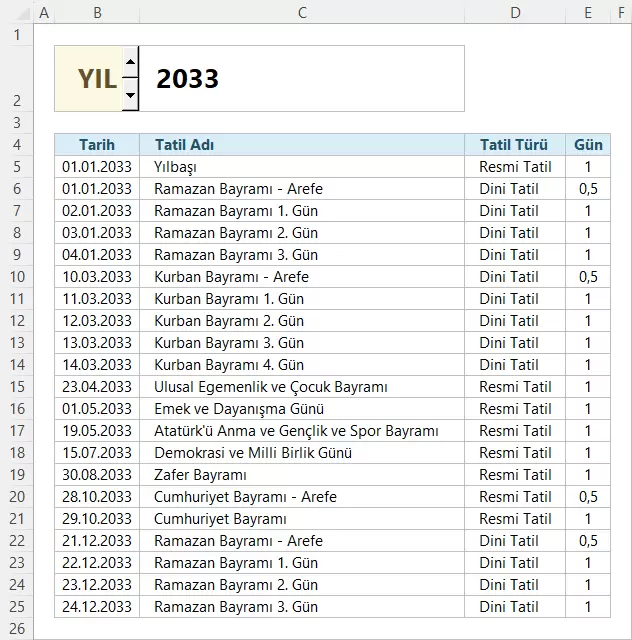Select column B header
Image resolution: width=632 pixels, height=640 pixels.
pos(97,12)
